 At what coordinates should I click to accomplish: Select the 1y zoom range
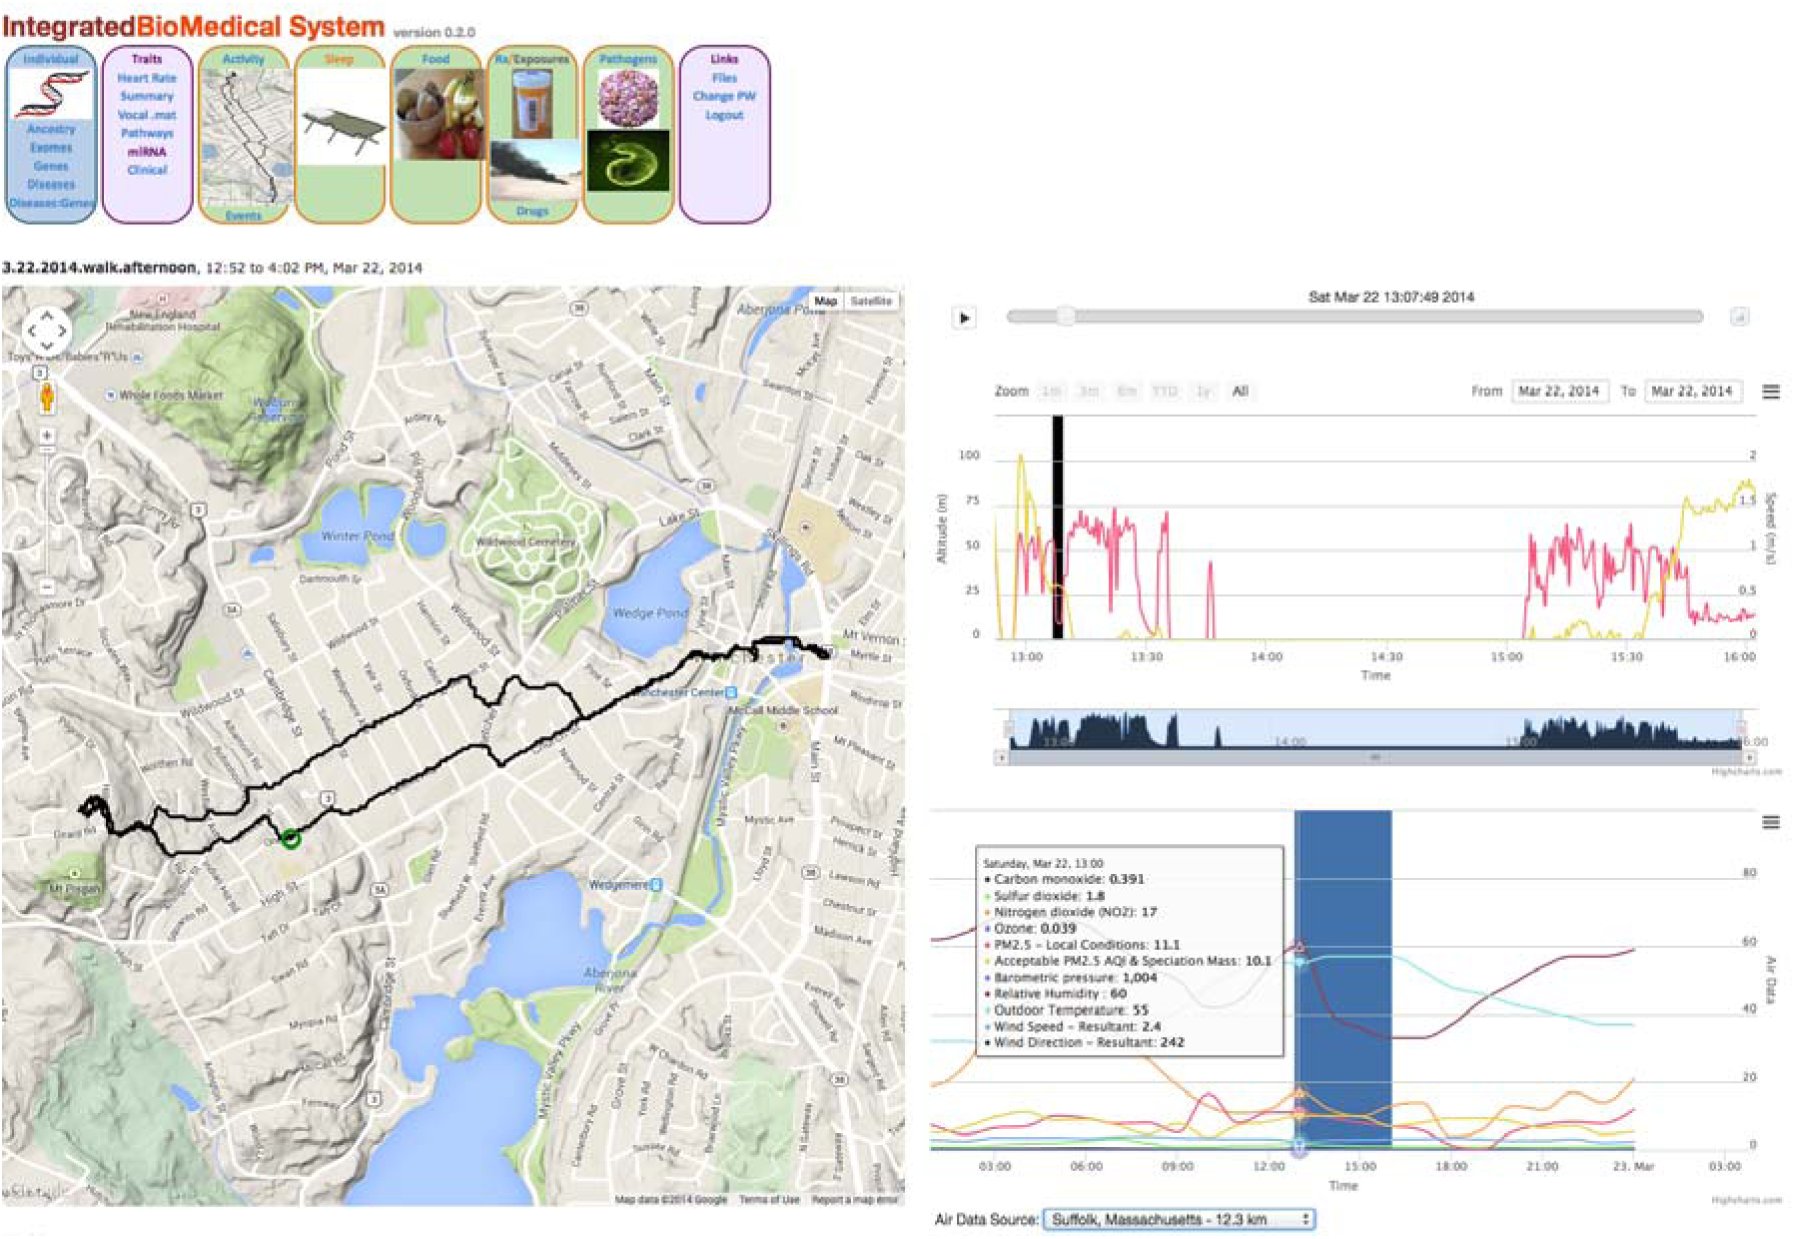point(1203,391)
